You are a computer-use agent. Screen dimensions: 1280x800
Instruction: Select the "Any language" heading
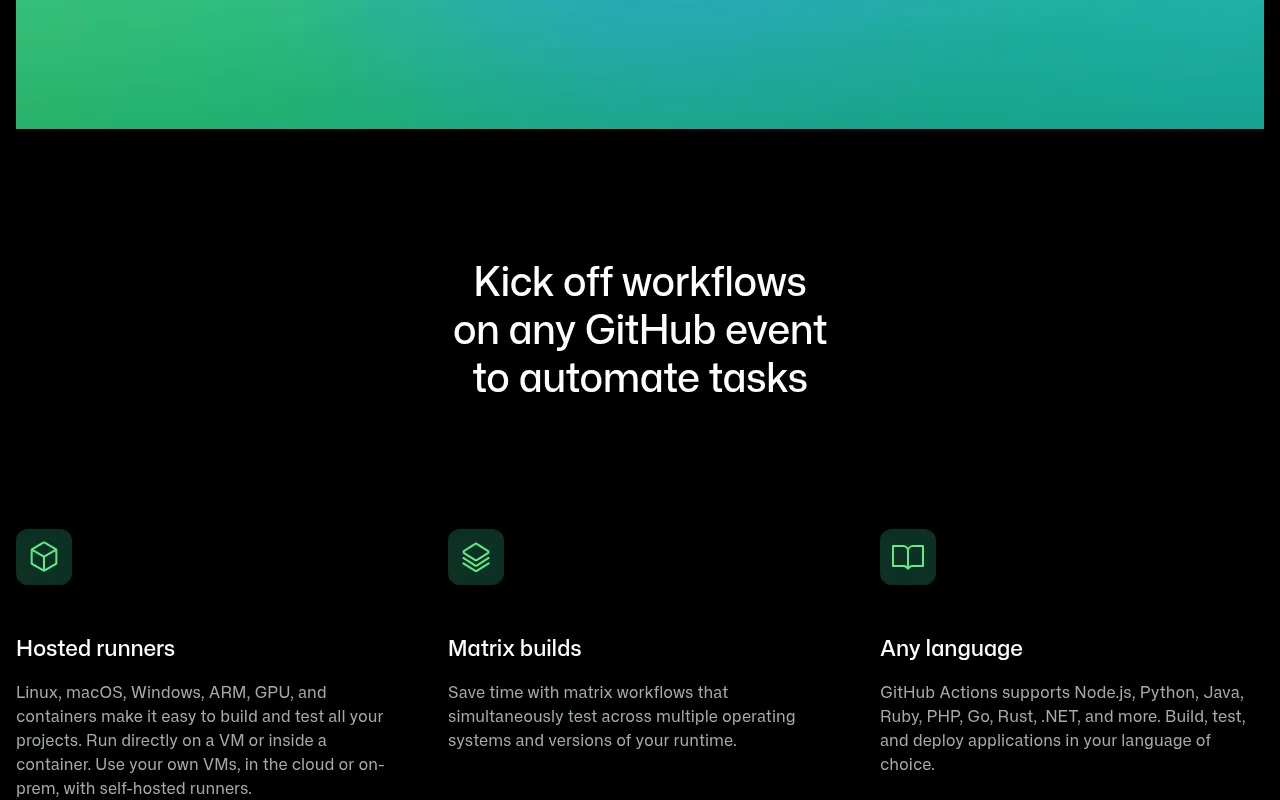click(951, 648)
